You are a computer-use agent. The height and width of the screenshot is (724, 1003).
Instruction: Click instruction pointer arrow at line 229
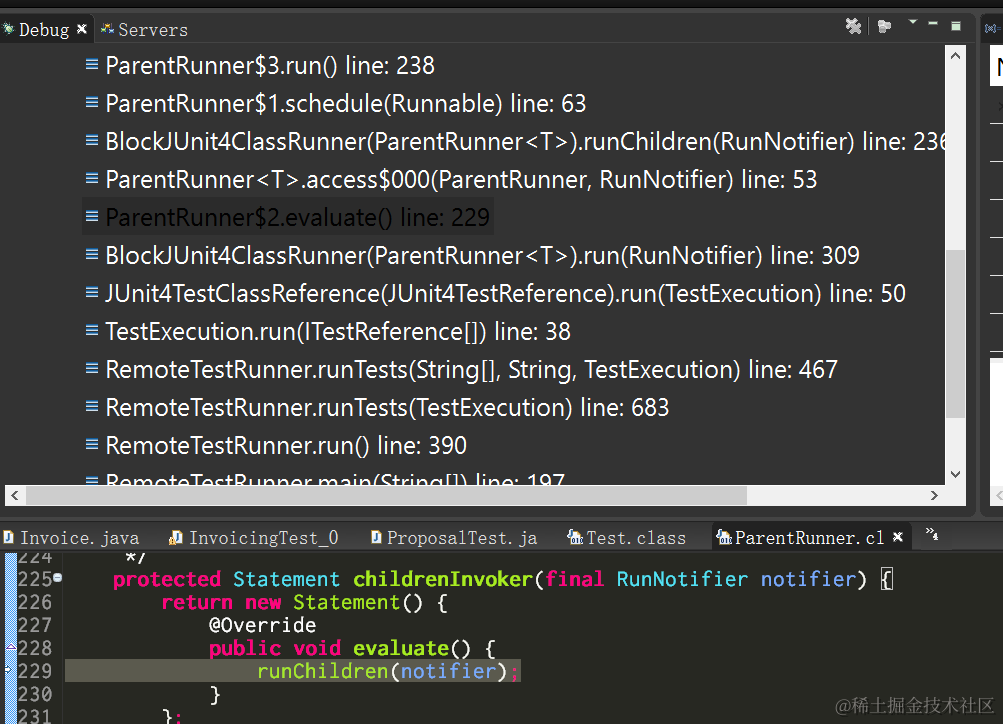9,670
